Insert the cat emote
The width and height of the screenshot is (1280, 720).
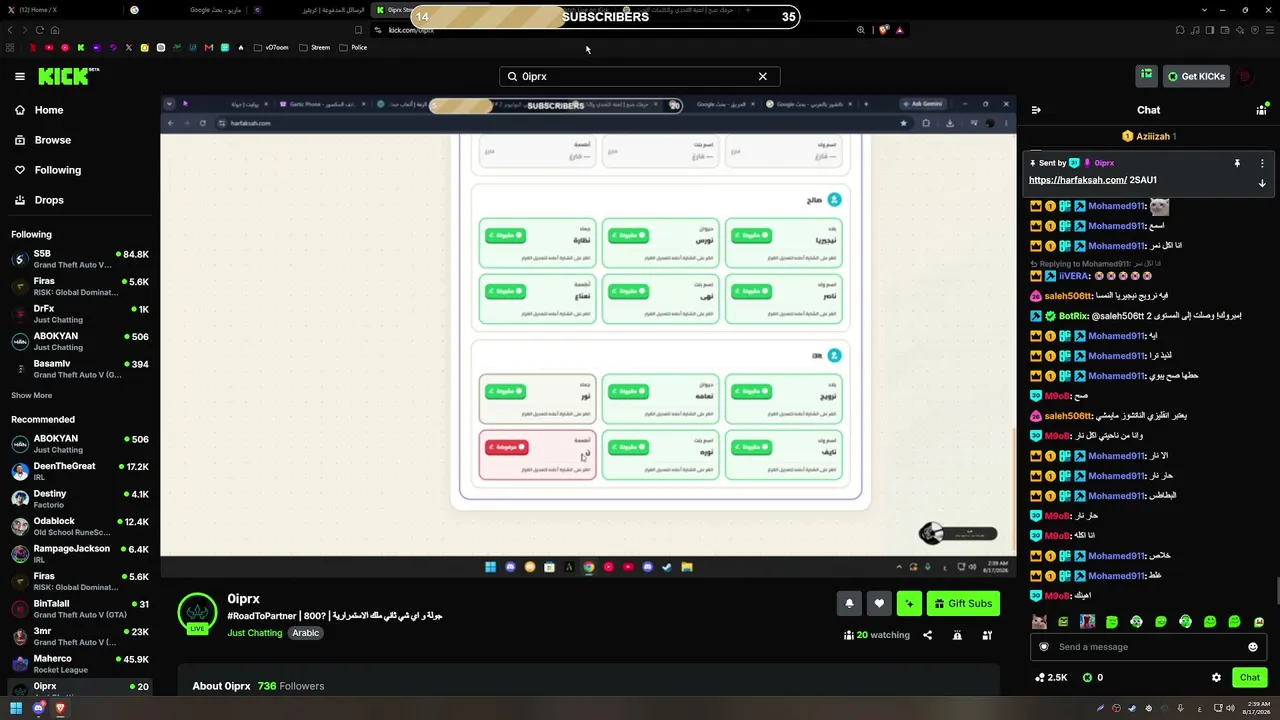(x=1039, y=622)
